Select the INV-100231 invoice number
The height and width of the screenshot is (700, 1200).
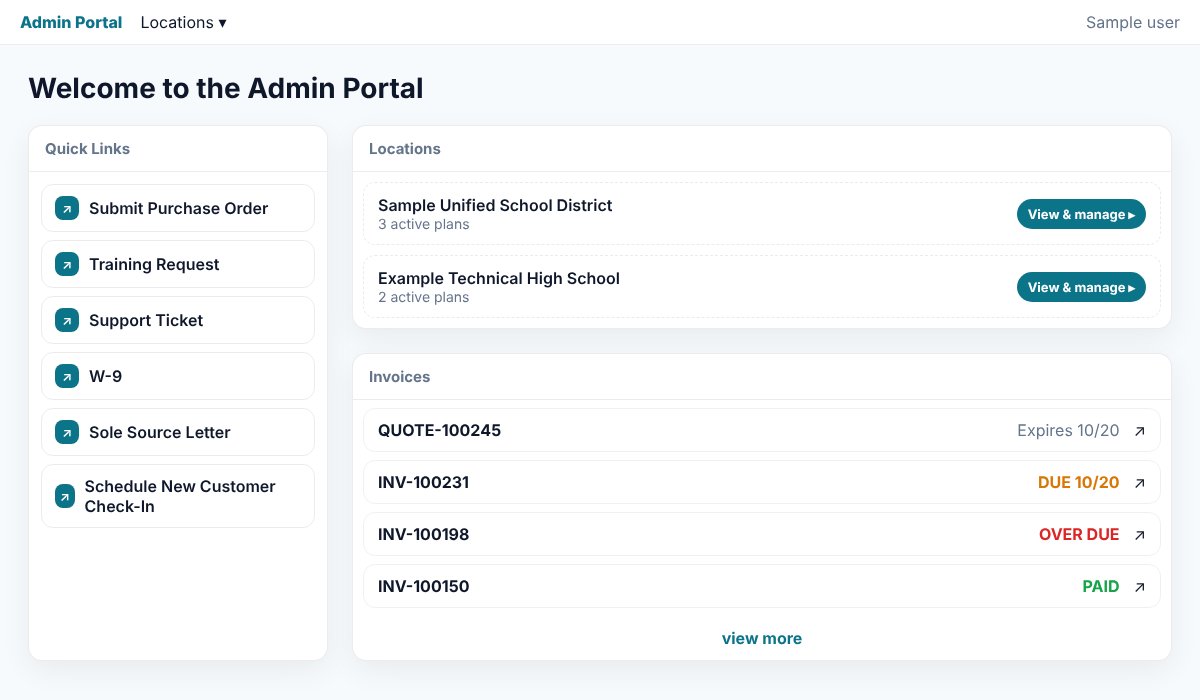tap(423, 483)
